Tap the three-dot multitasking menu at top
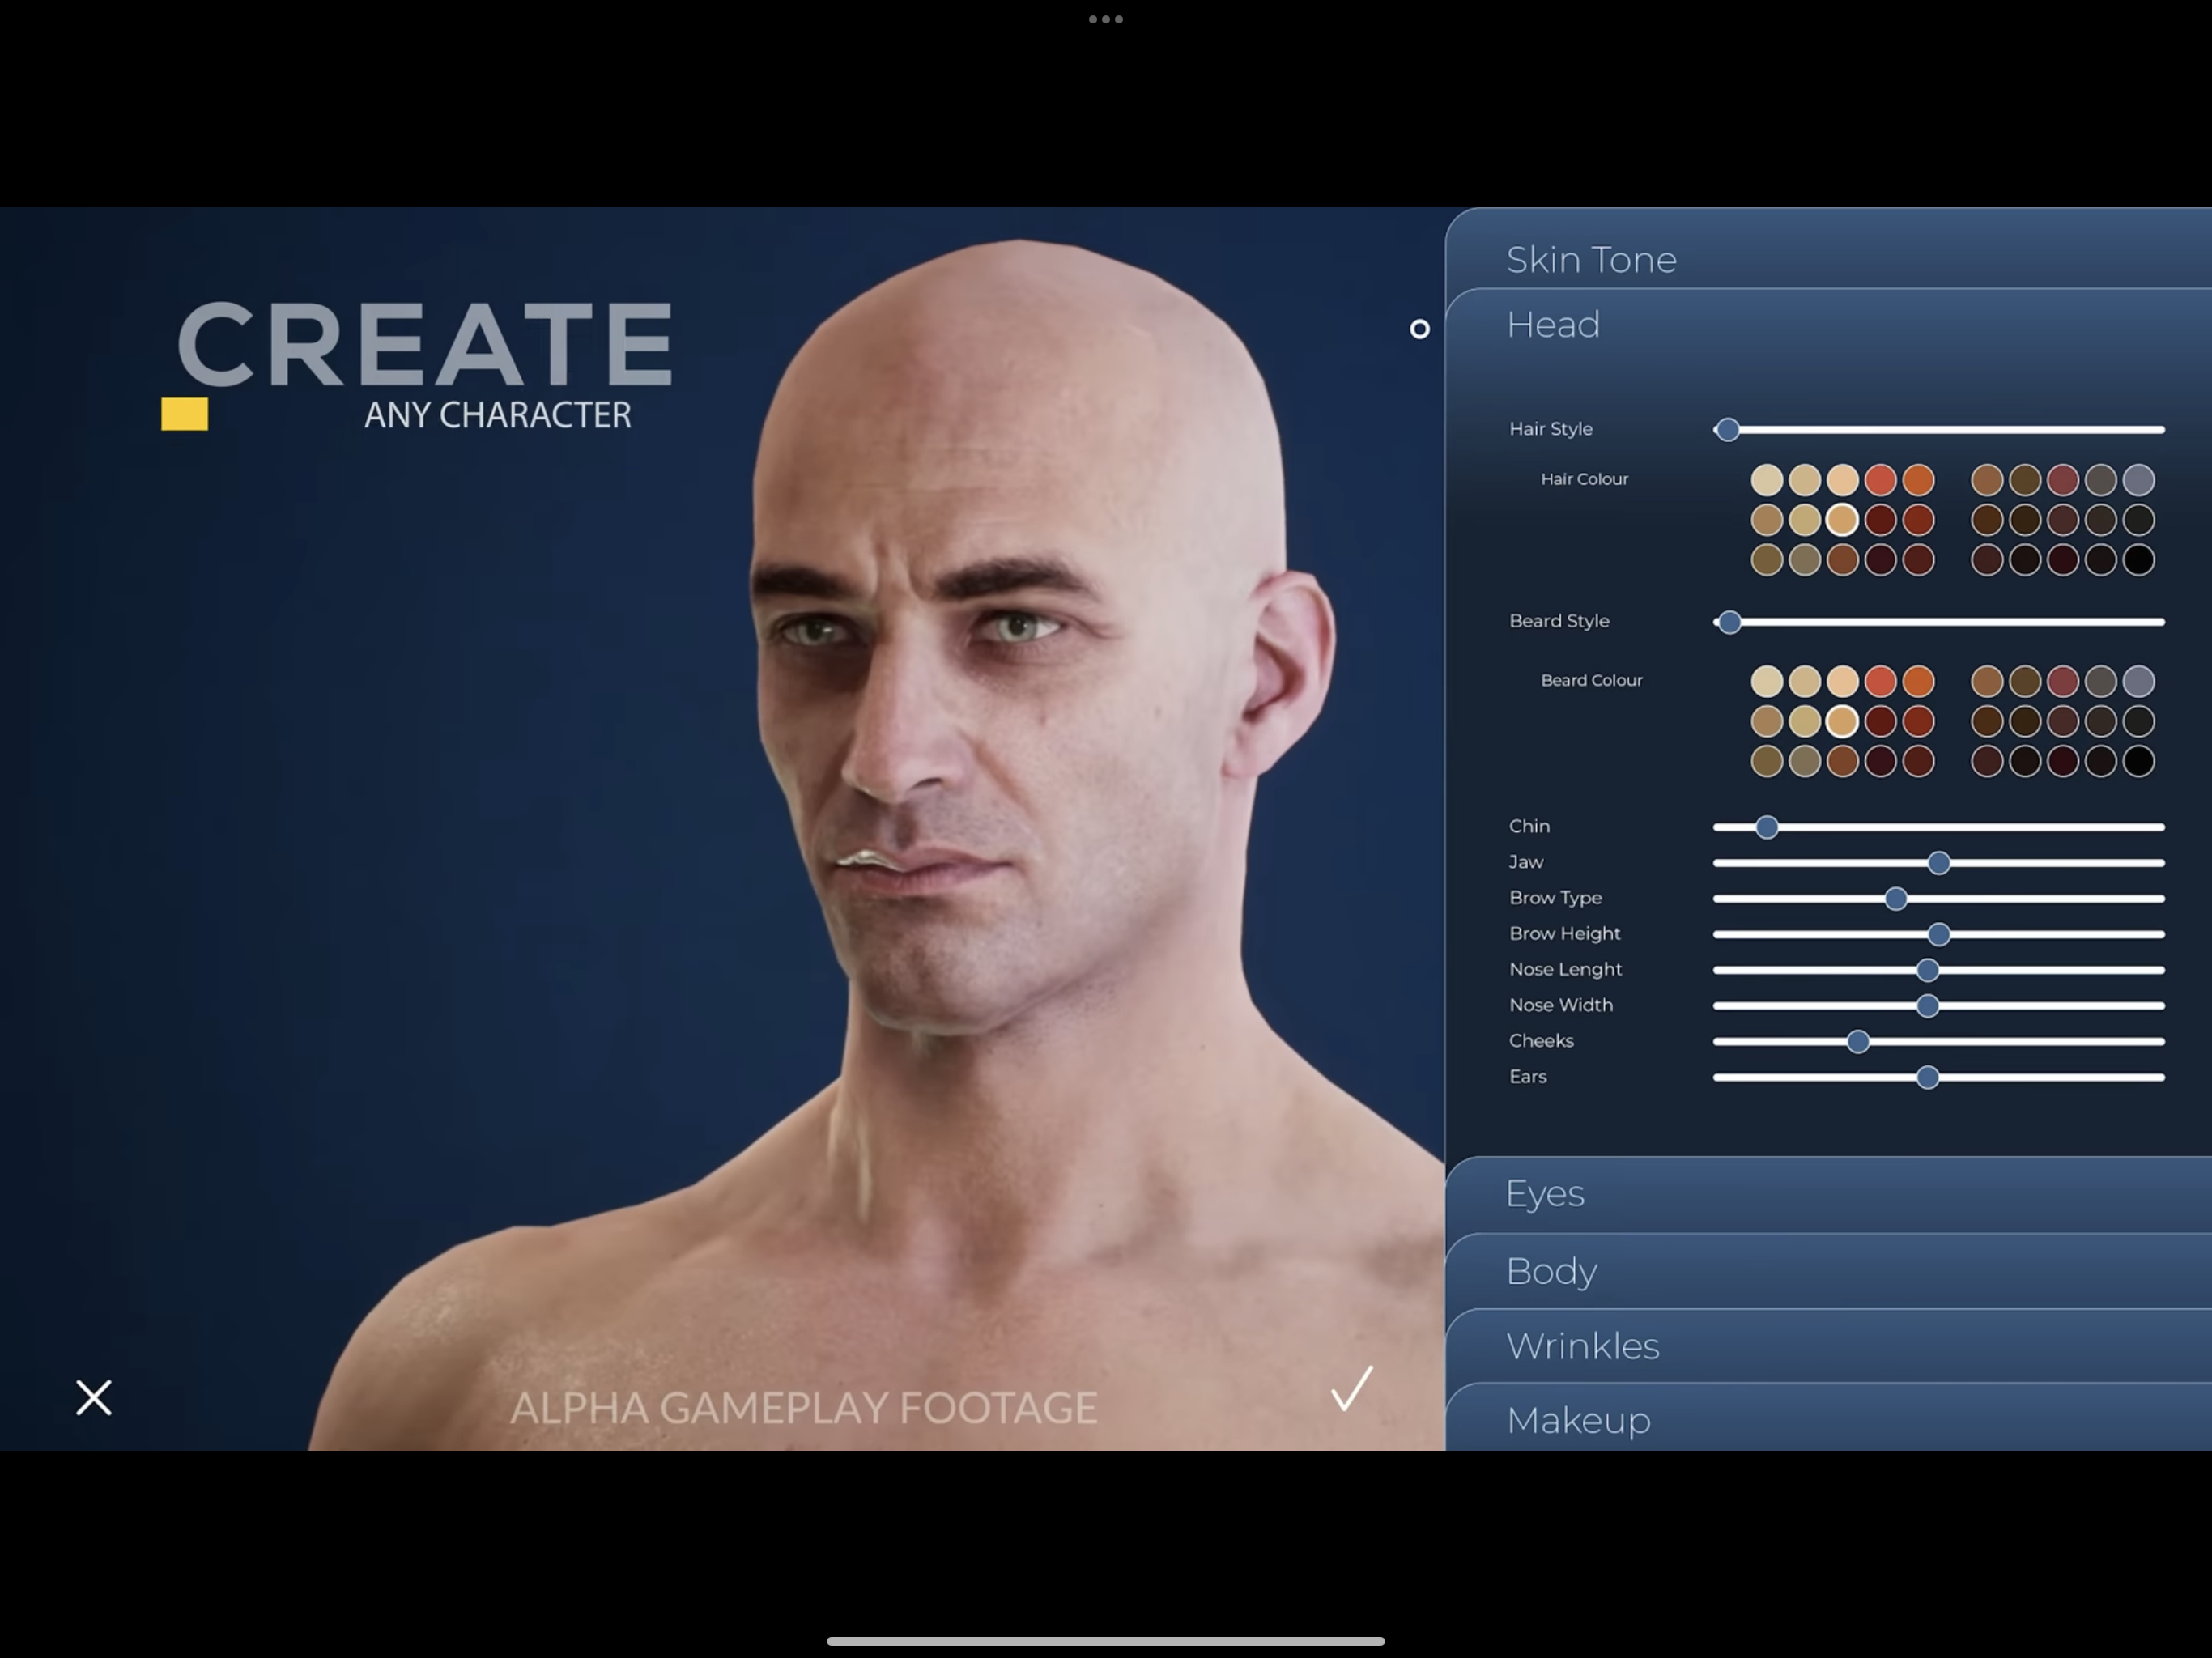Screen dimensions: 2212x1658 tap(1105, 19)
